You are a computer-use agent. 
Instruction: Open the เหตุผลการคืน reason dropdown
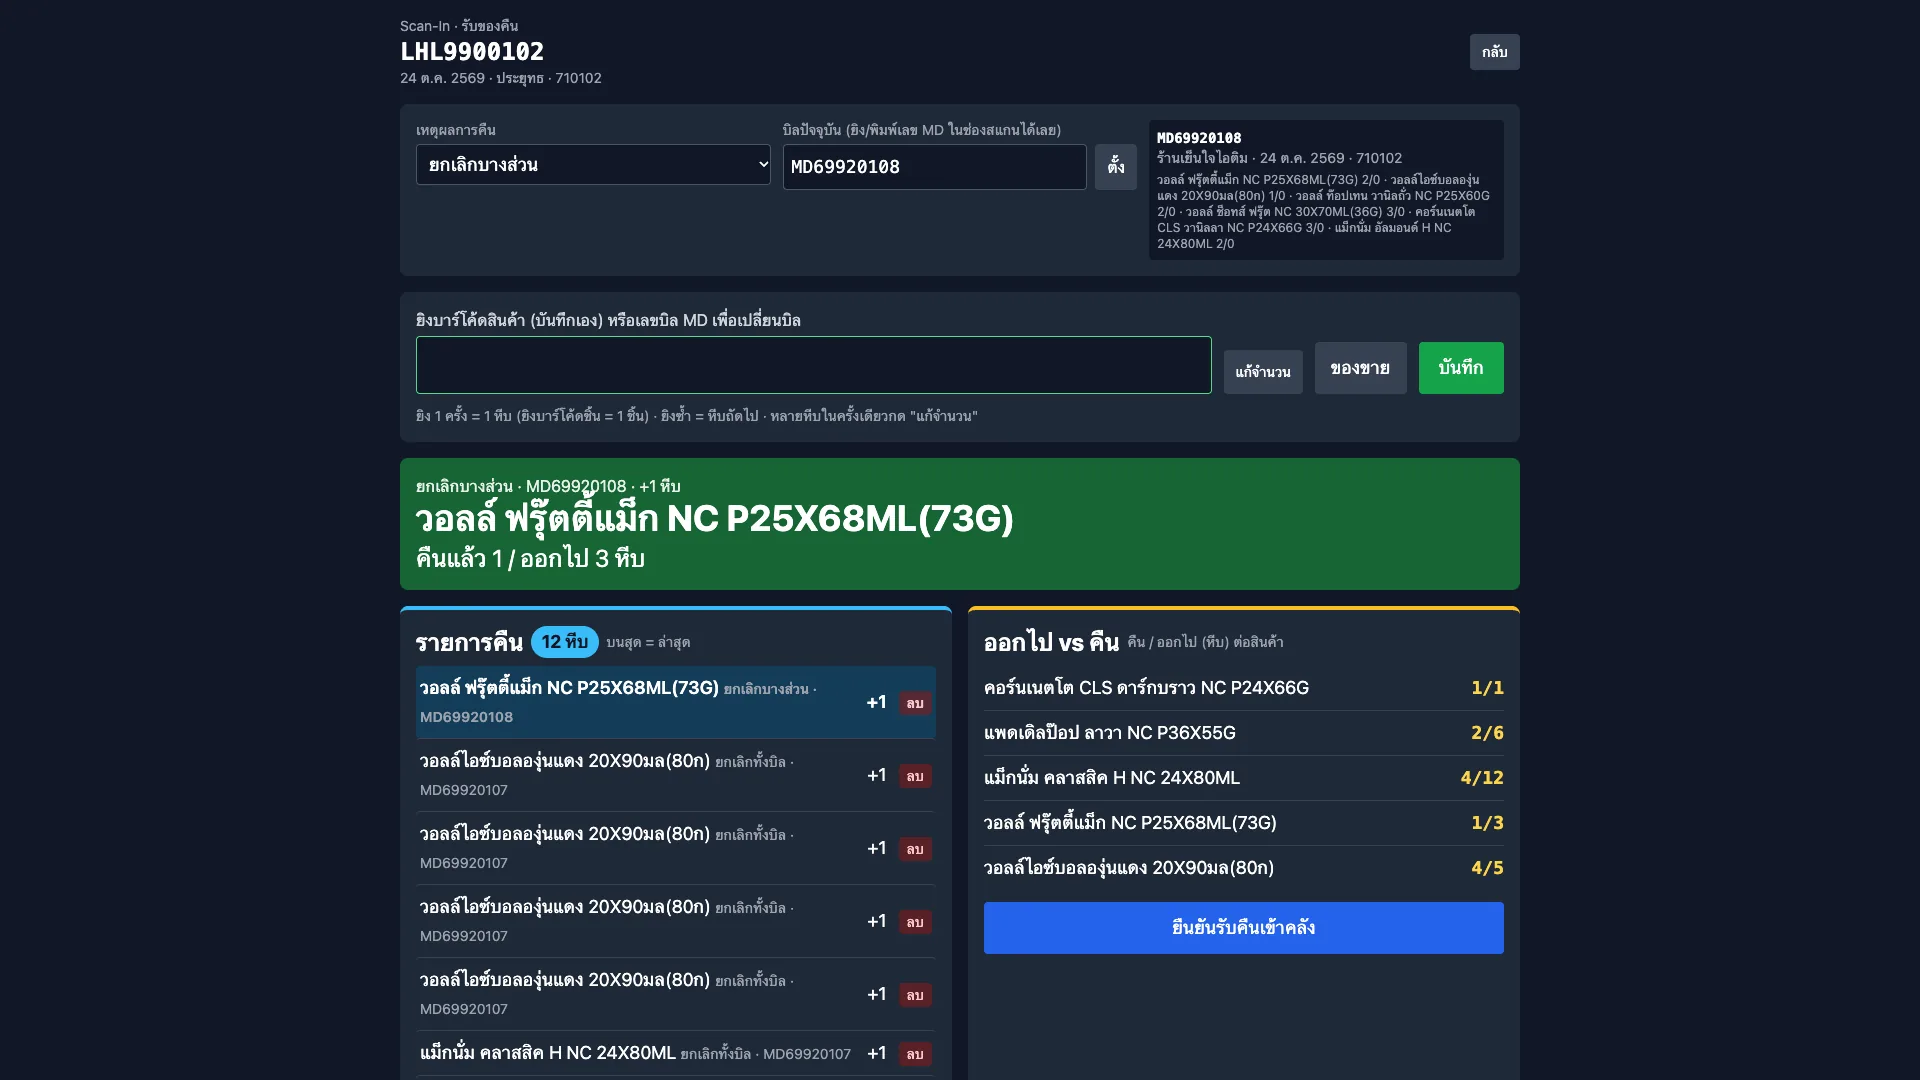[593, 165]
